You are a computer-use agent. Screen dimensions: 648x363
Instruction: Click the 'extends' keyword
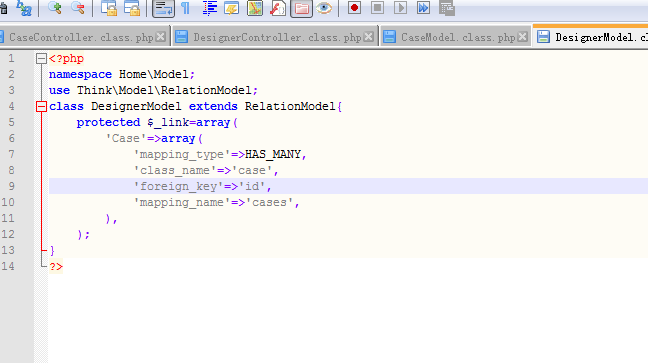213,106
